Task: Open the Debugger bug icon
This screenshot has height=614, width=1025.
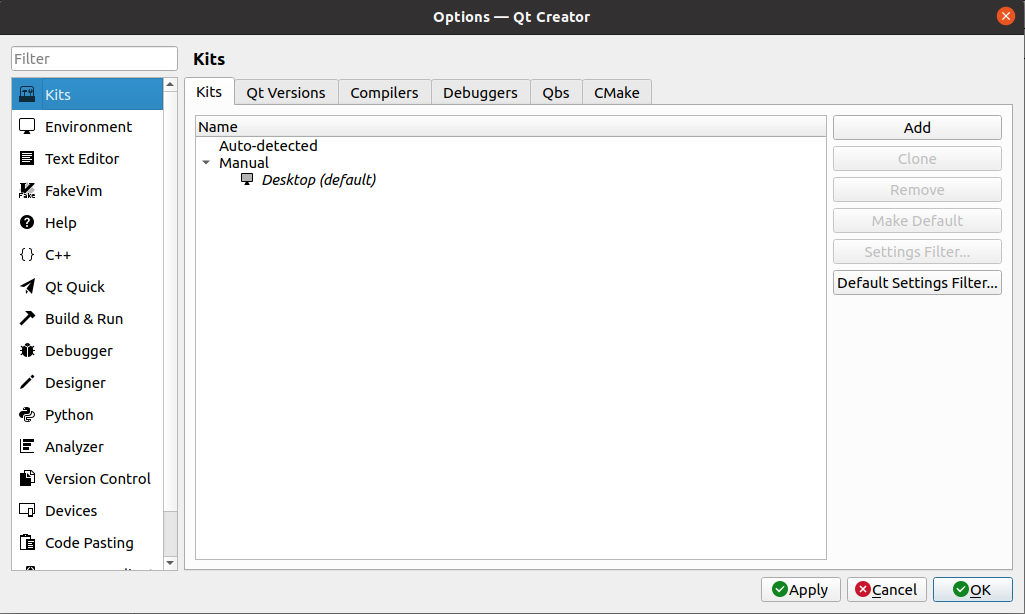Action: coord(27,350)
